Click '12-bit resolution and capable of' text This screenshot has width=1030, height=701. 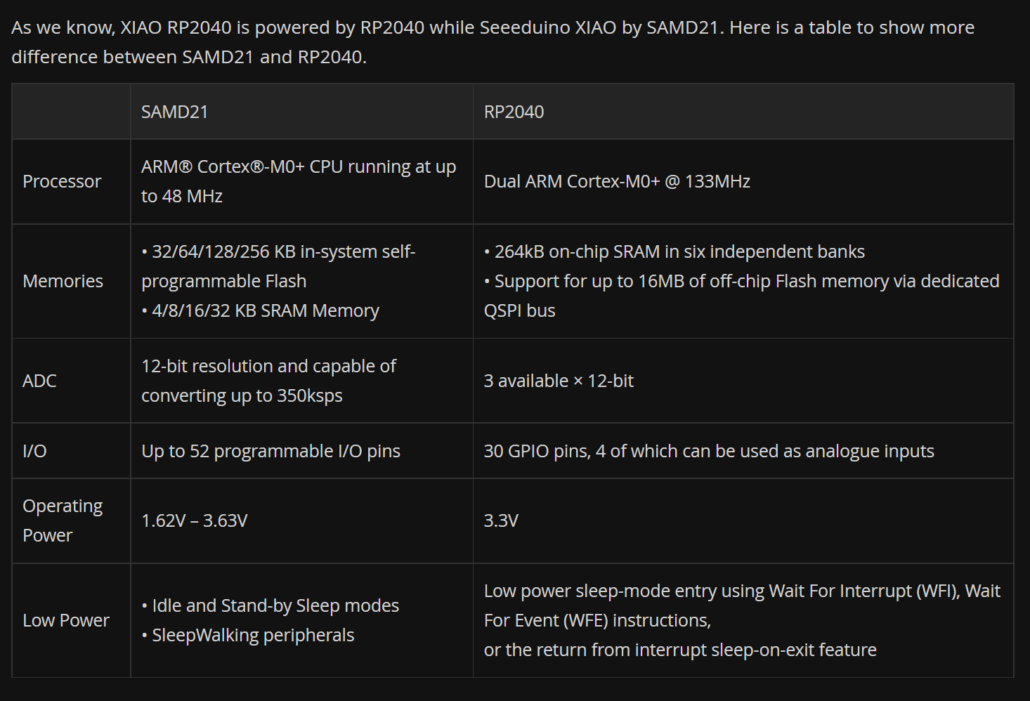(269, 366)
